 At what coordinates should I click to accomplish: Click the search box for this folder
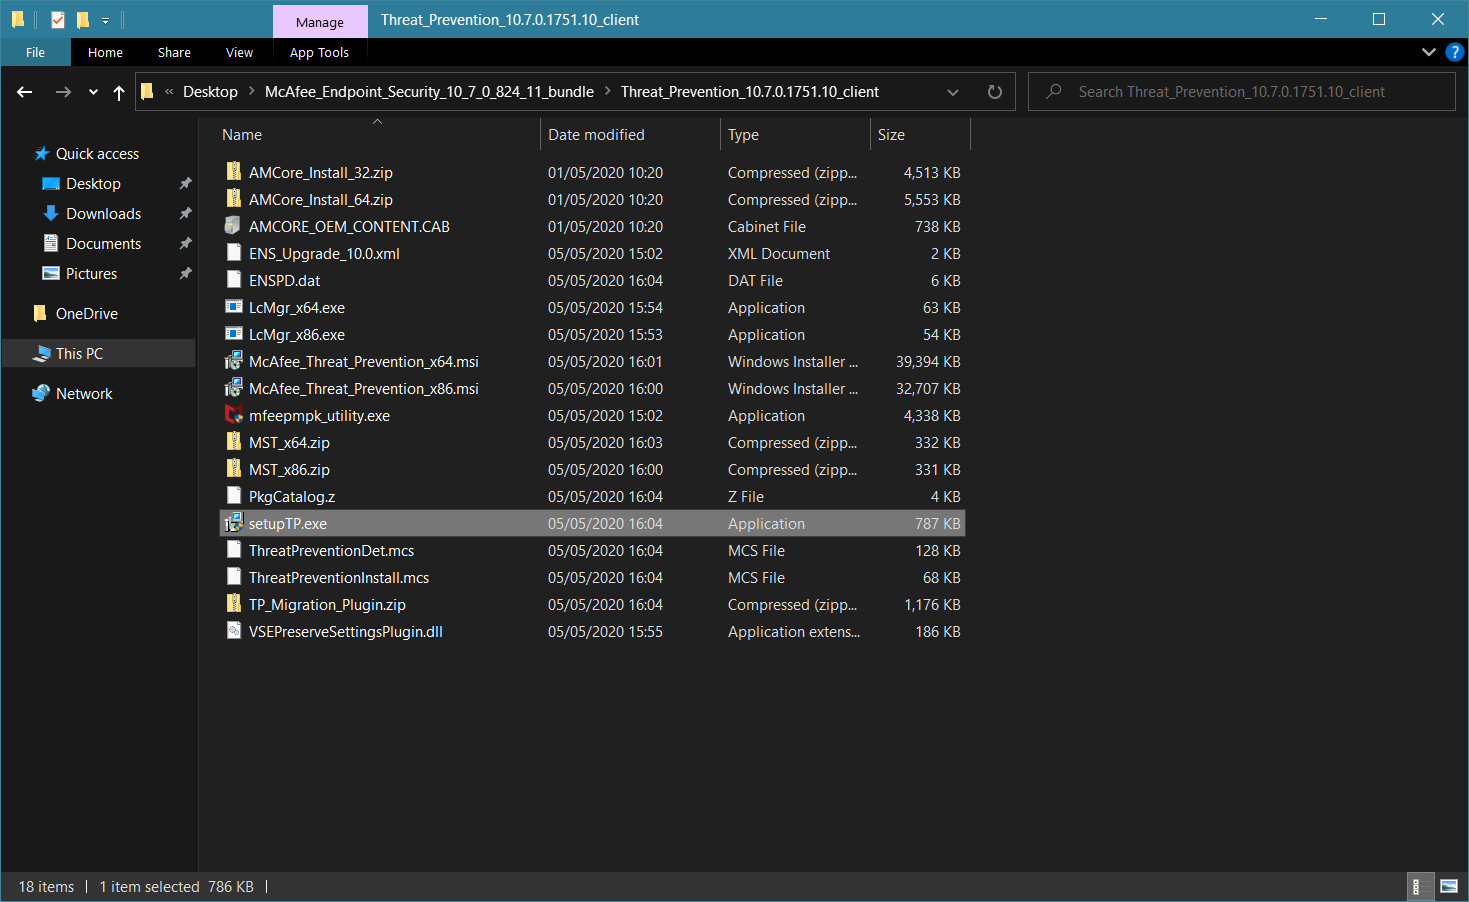tap(1240, 92)
